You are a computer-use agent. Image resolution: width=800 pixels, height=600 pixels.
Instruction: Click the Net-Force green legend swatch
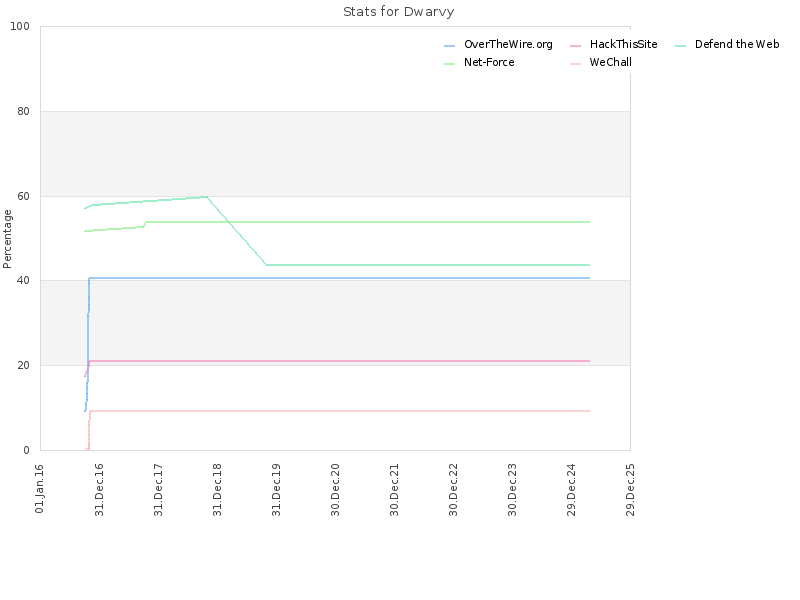(x=449, y=64)
